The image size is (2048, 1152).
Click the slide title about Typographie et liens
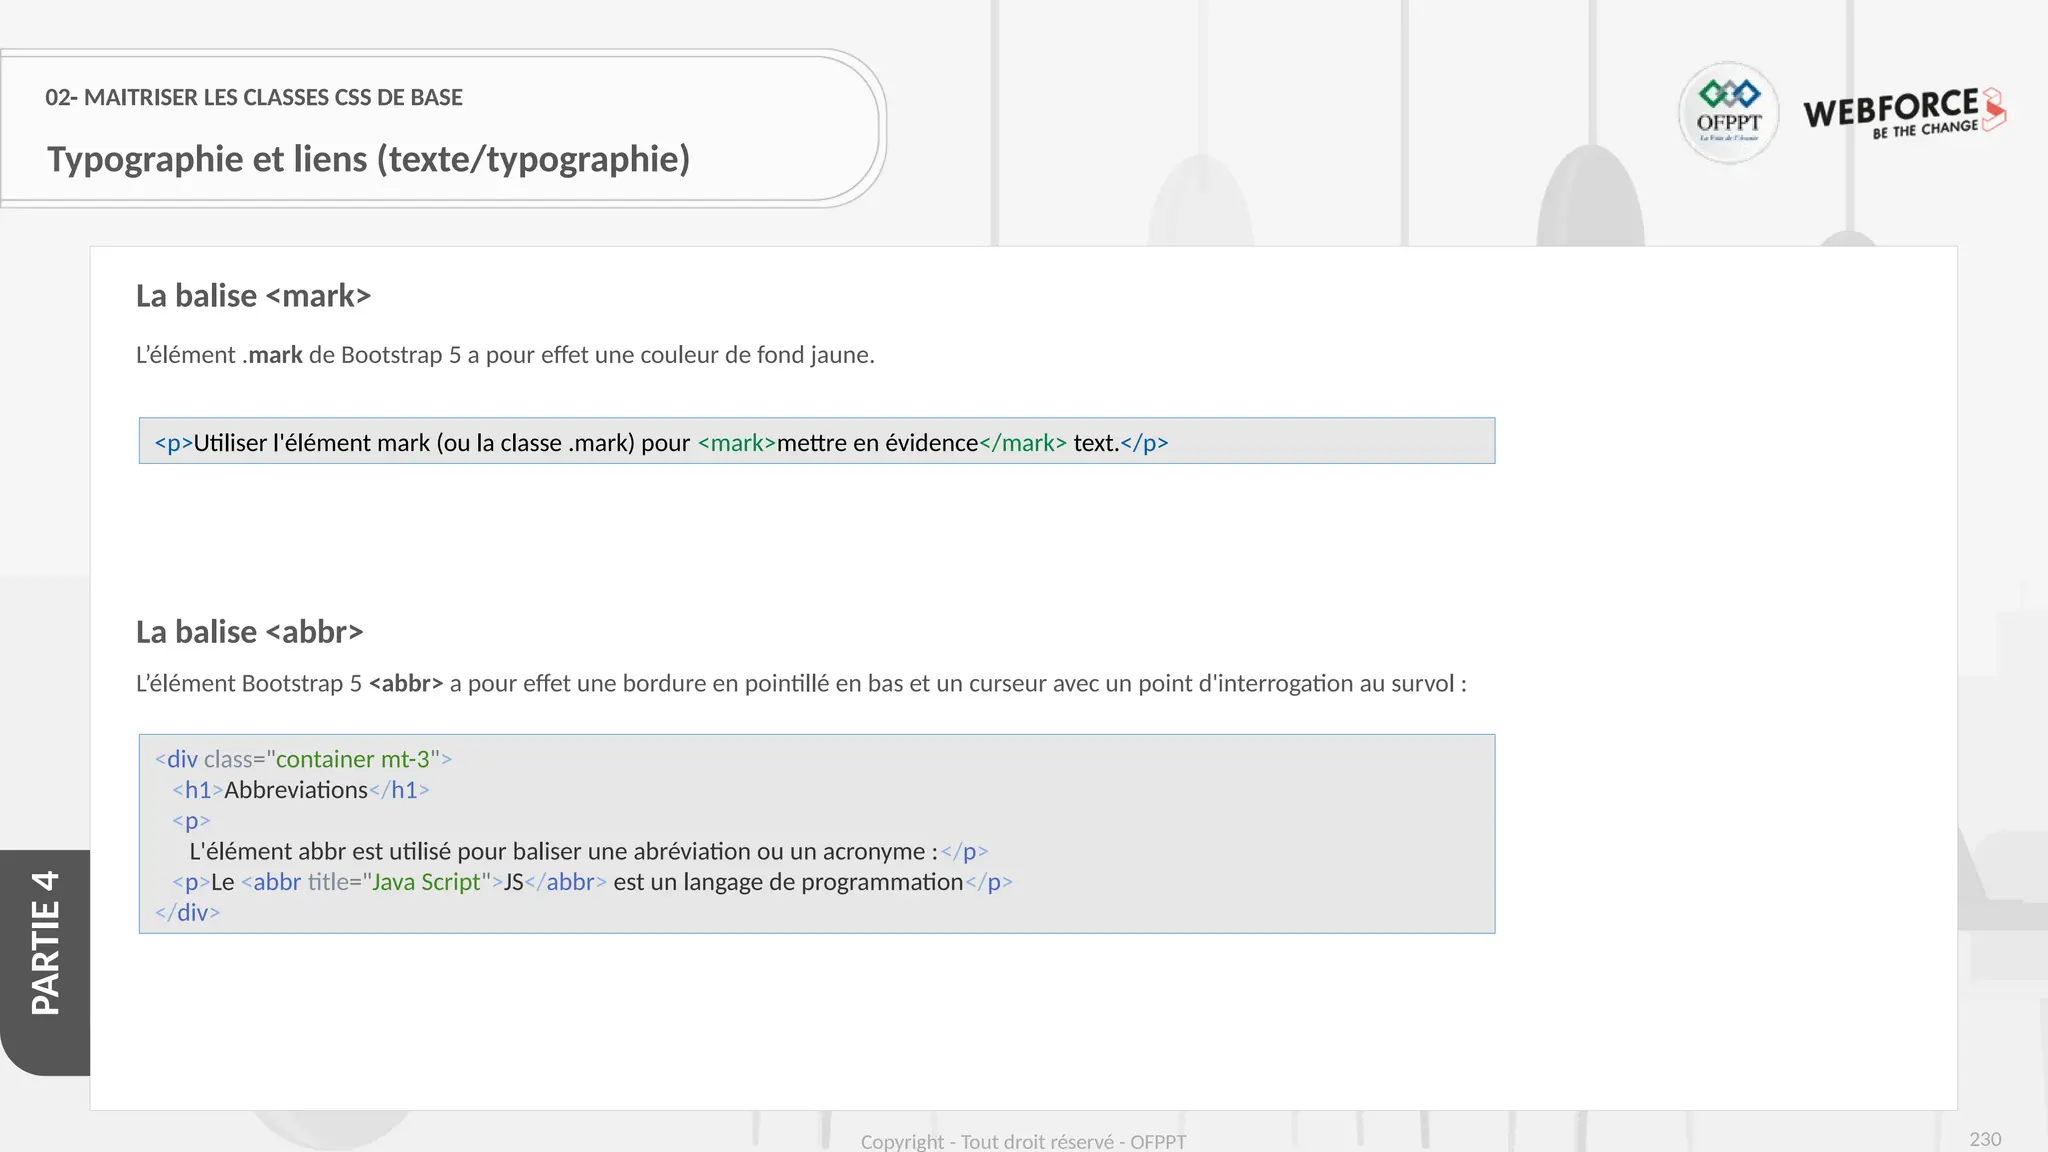368,160
